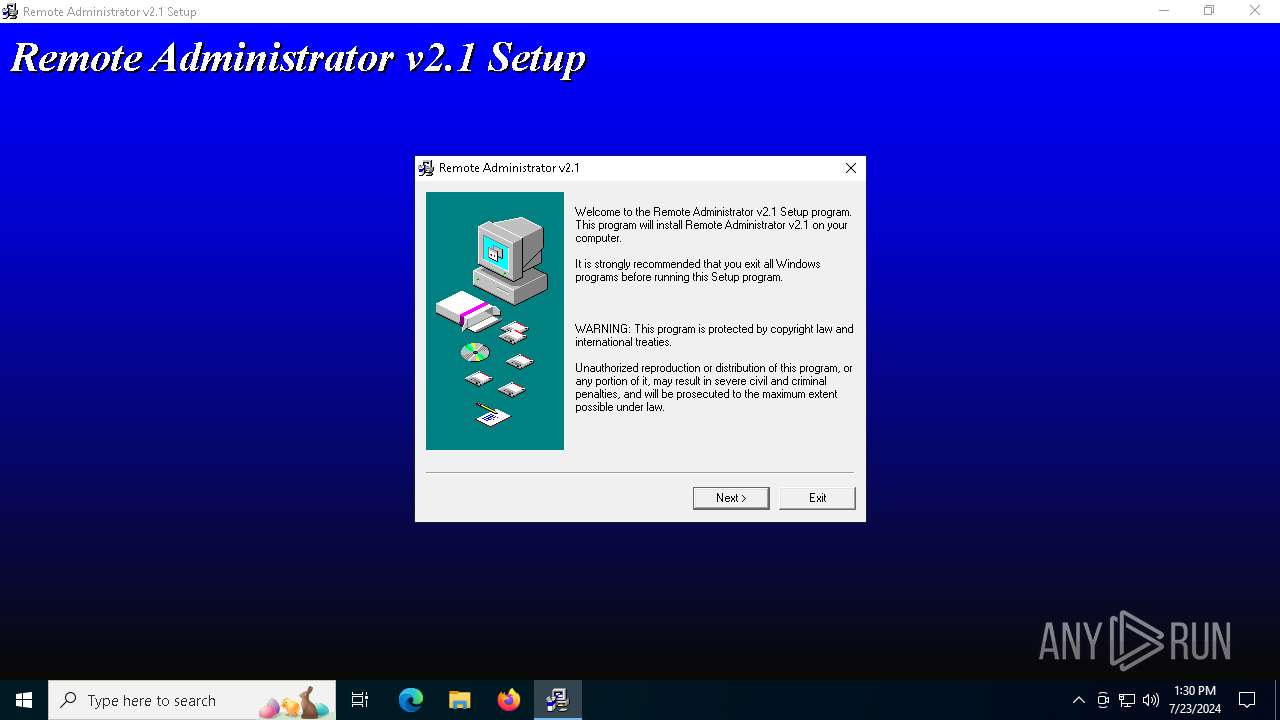The image size is (1280, 720).
Task: Click the setup computer illustration image
Action: click(495, 321)
